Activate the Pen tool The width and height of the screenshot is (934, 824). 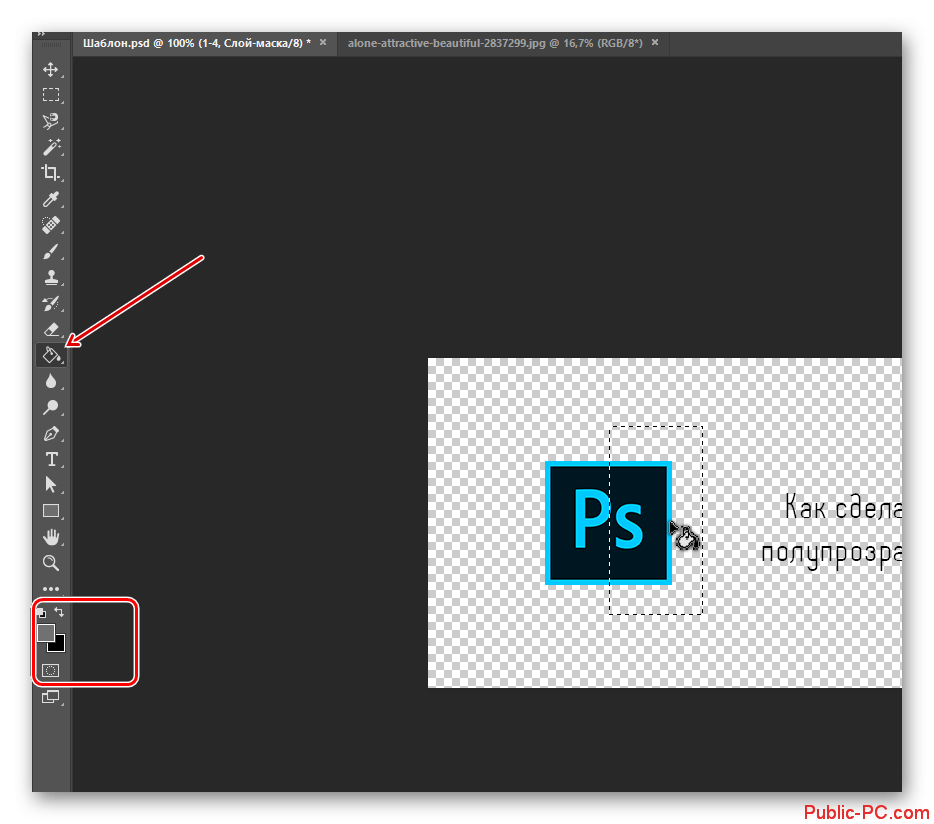click(50, 434)
